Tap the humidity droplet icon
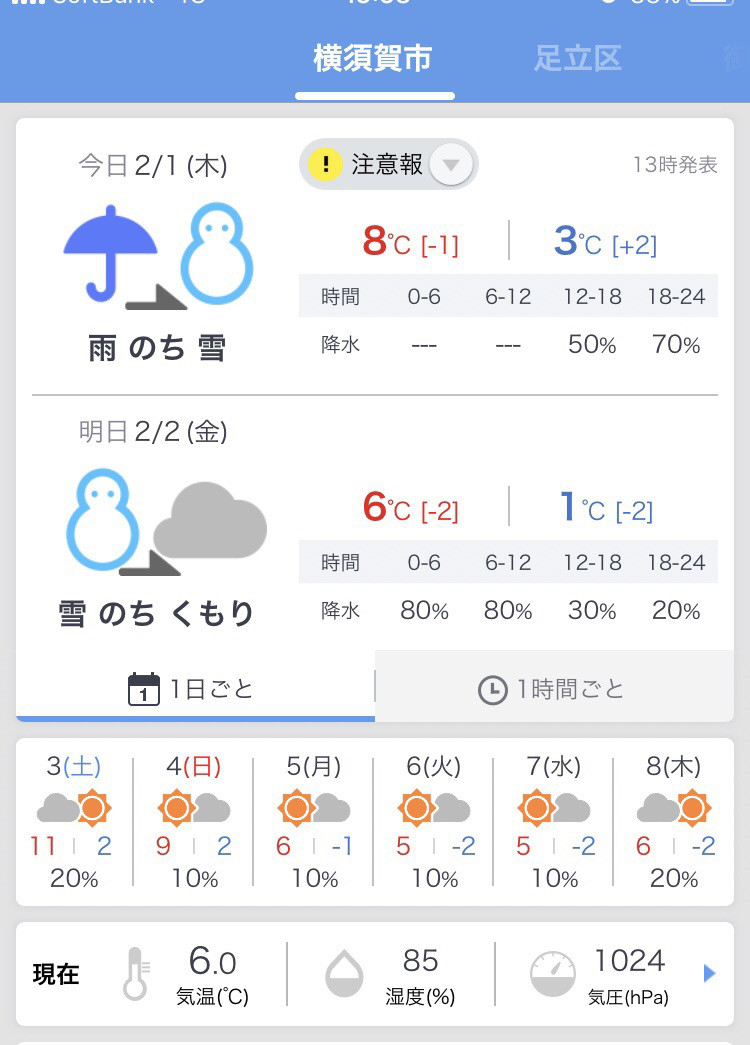 pyautogui.click(x=344, y=974)
